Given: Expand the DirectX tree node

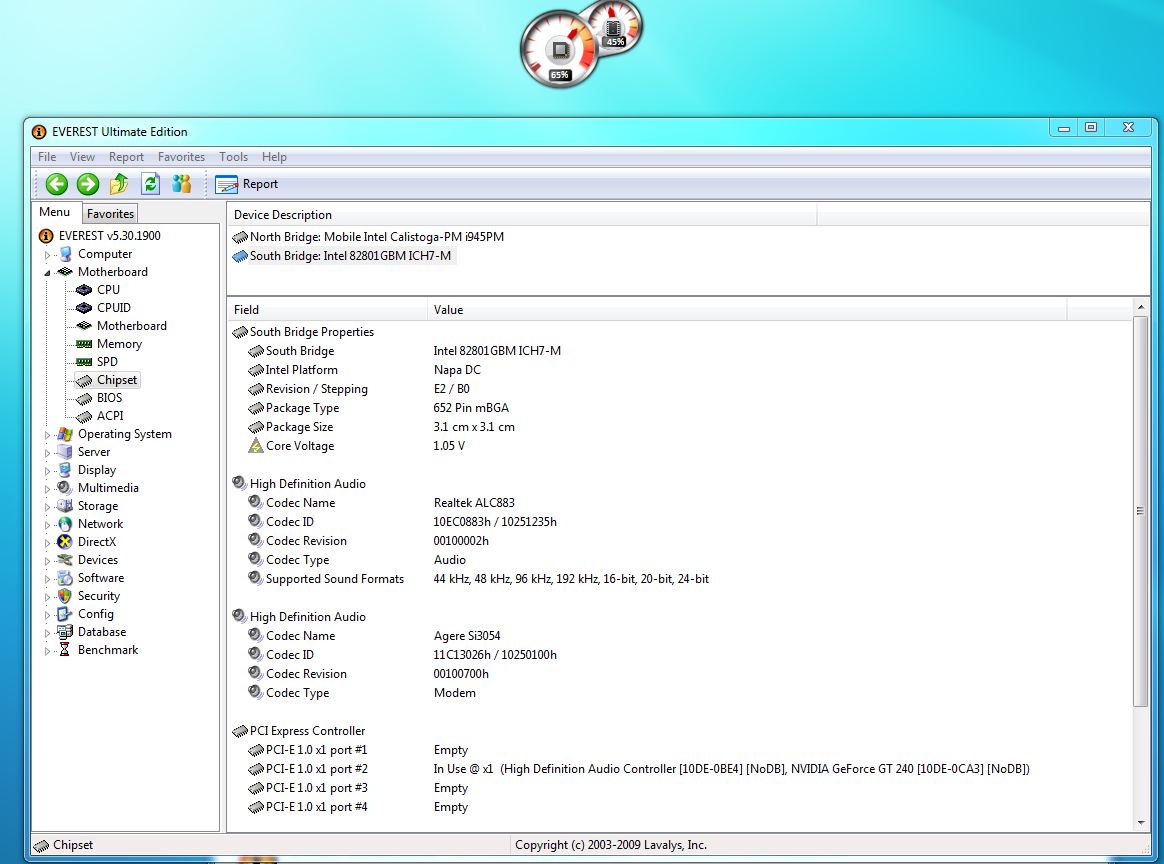Looking at the screenshot, I should point(48,543).
